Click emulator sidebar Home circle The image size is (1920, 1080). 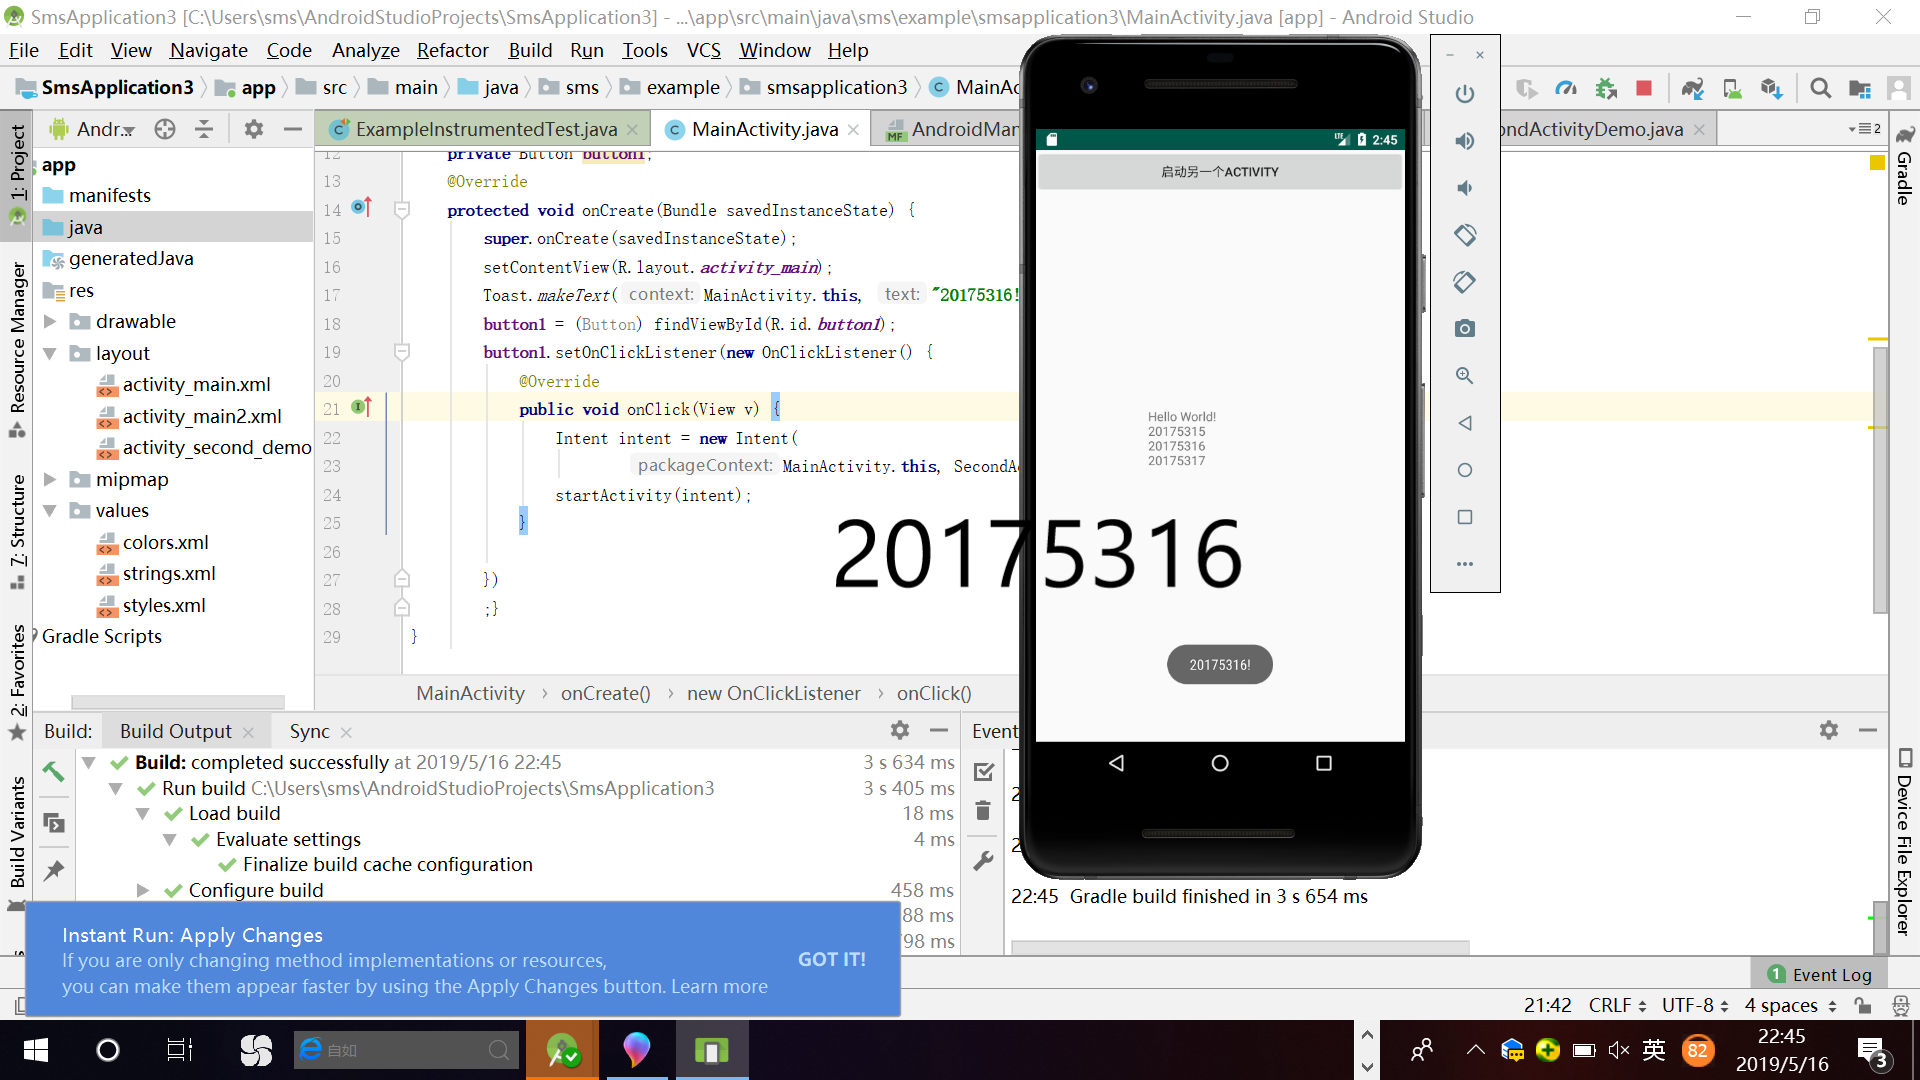click(1464, 470)
